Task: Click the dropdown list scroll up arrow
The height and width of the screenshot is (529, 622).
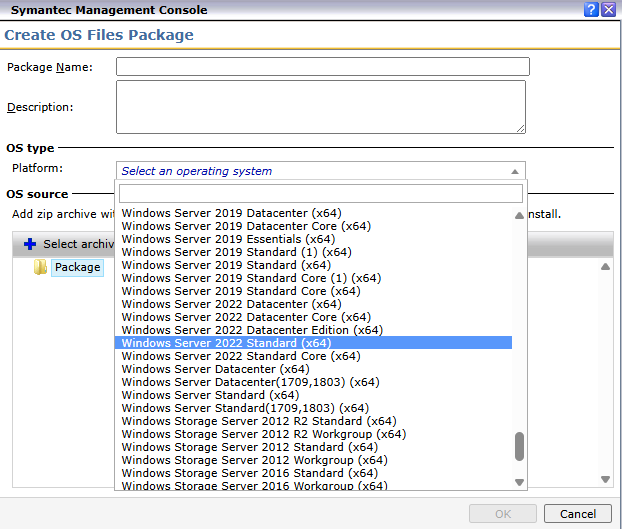Action: point(519,216)
